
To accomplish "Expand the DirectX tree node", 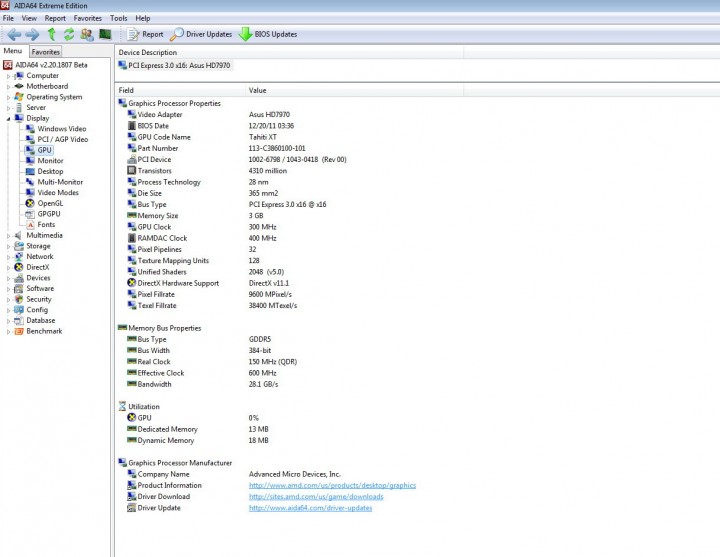I will [8, 267].
